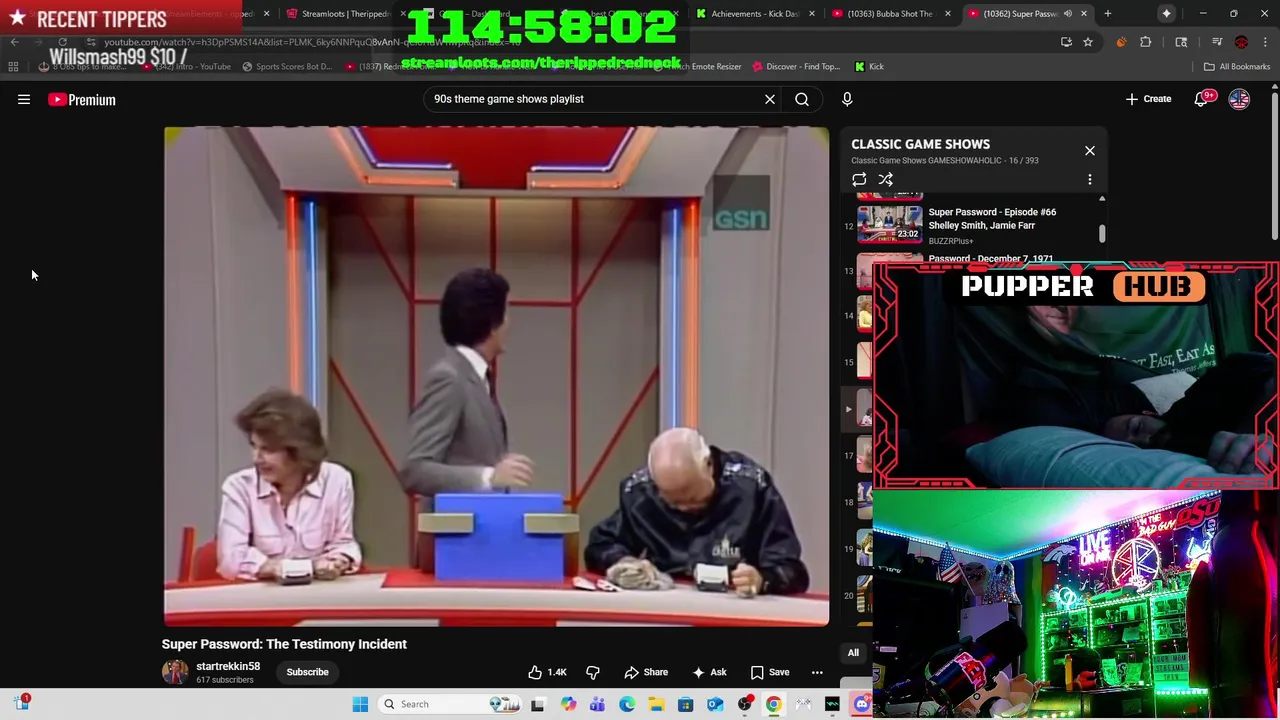Open Task View on taskbar
The image size is (1280, 720).
(538, 704)
